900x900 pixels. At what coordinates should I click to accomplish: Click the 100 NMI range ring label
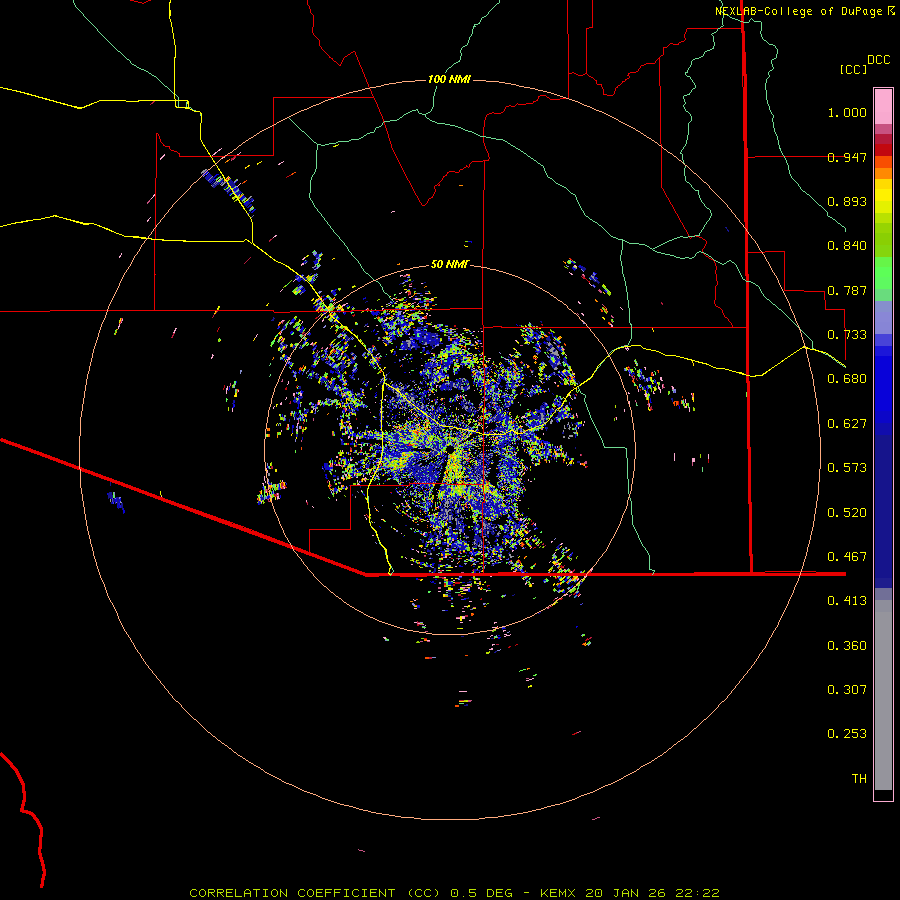[x=449, y=79]
